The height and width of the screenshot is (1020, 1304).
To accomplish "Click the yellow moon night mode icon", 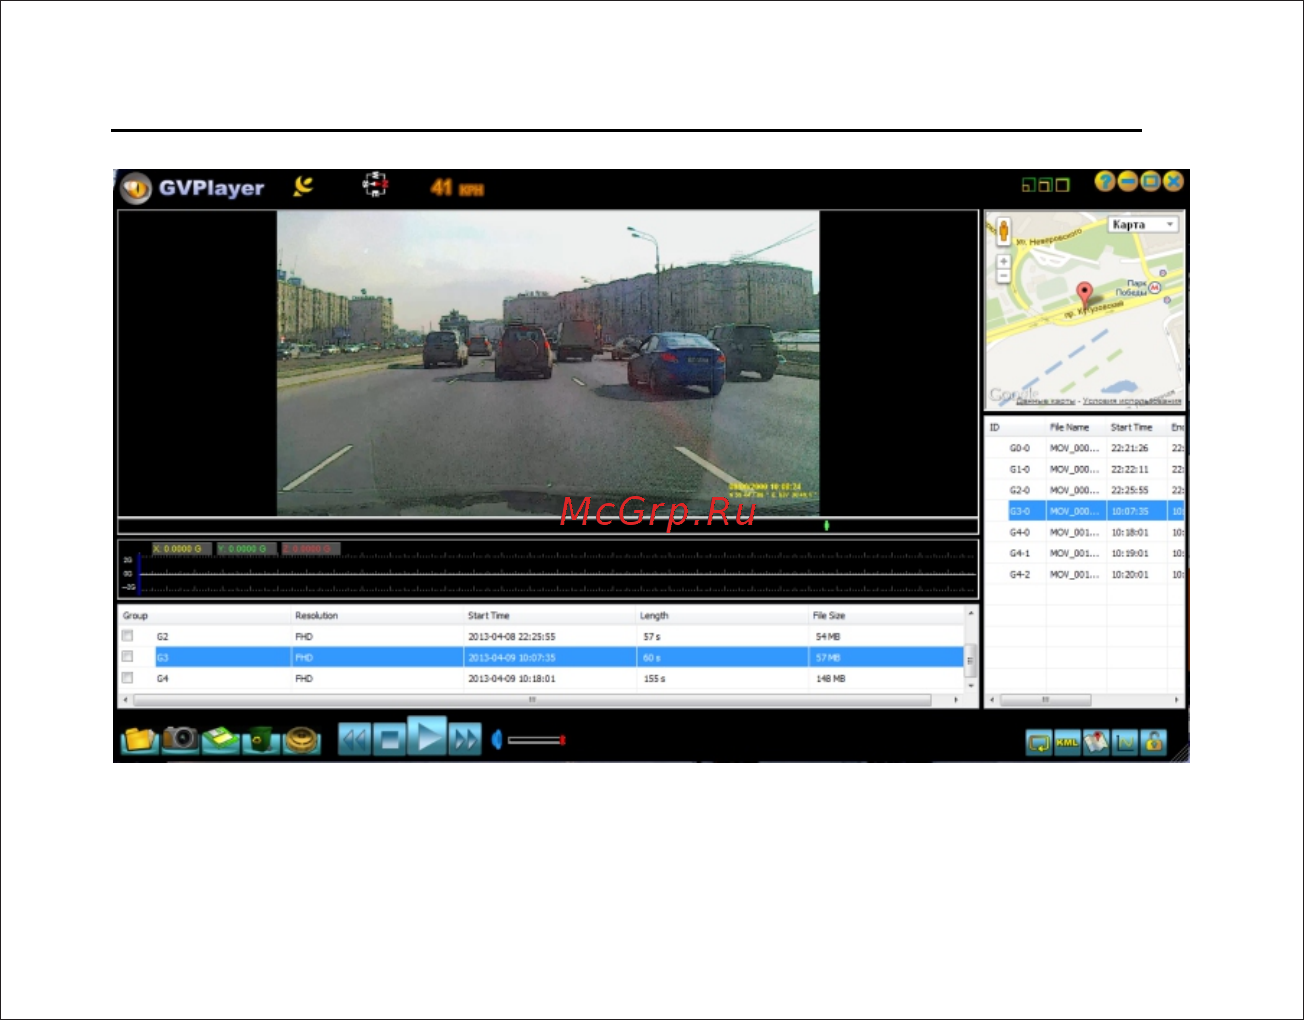I will click(303, 186).
